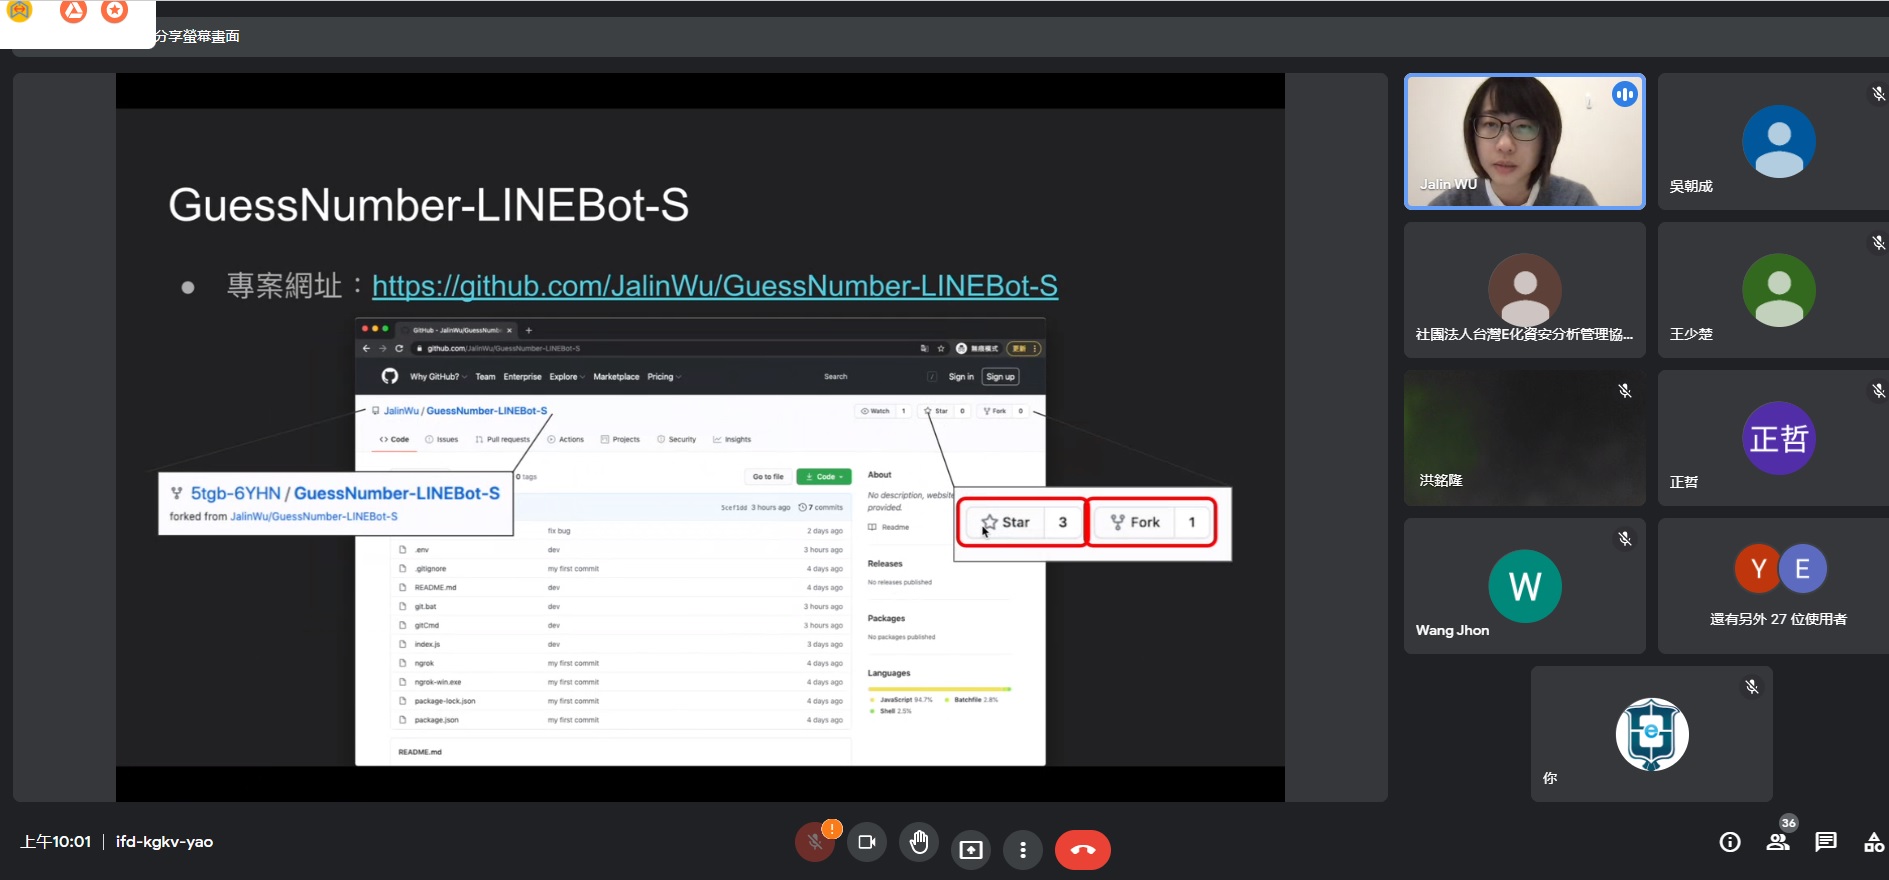Click the 分享螢幕畫面 label at top

[x=198, y=36]
